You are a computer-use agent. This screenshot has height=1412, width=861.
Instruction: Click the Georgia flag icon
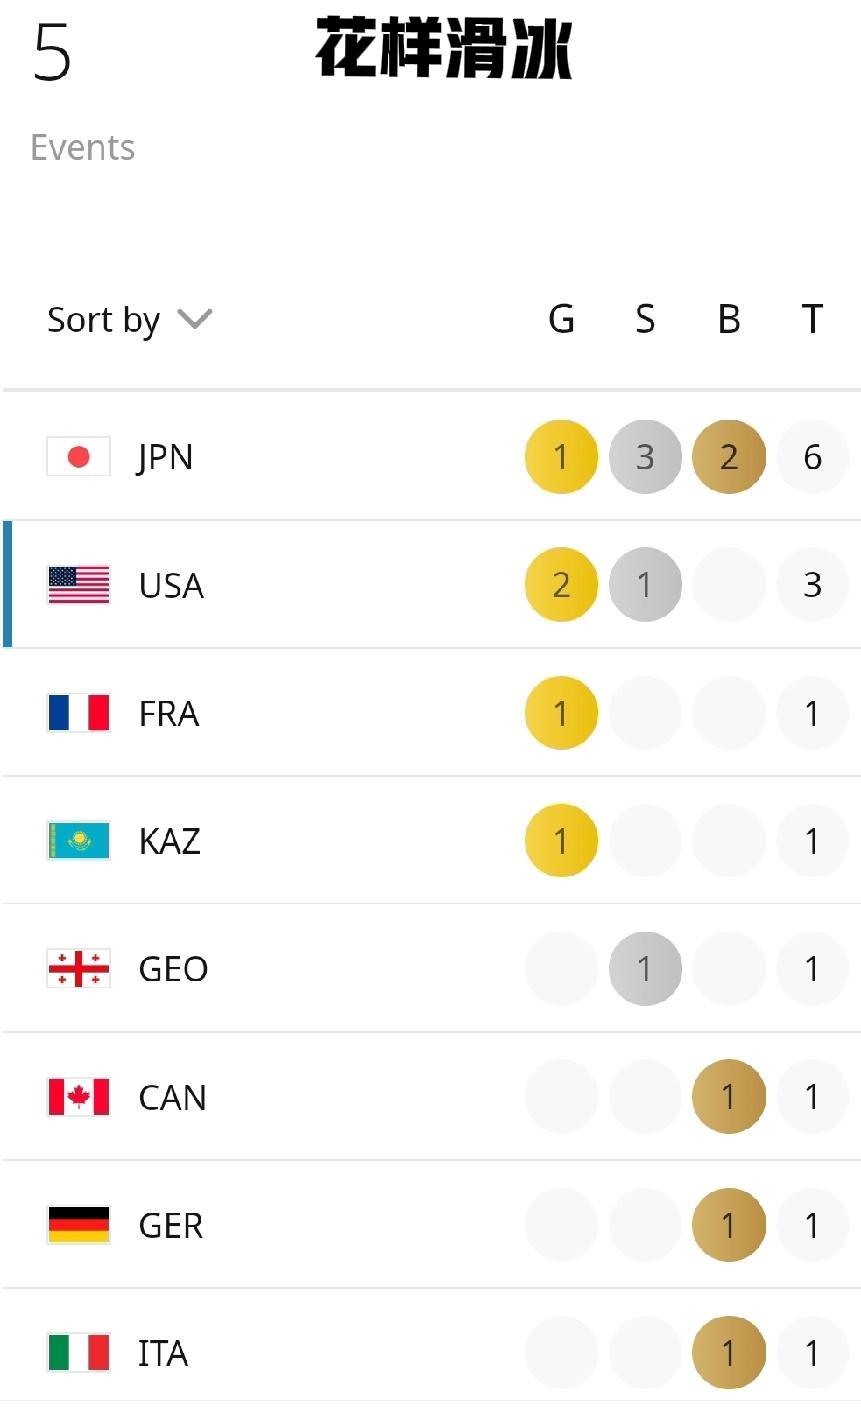78,969
